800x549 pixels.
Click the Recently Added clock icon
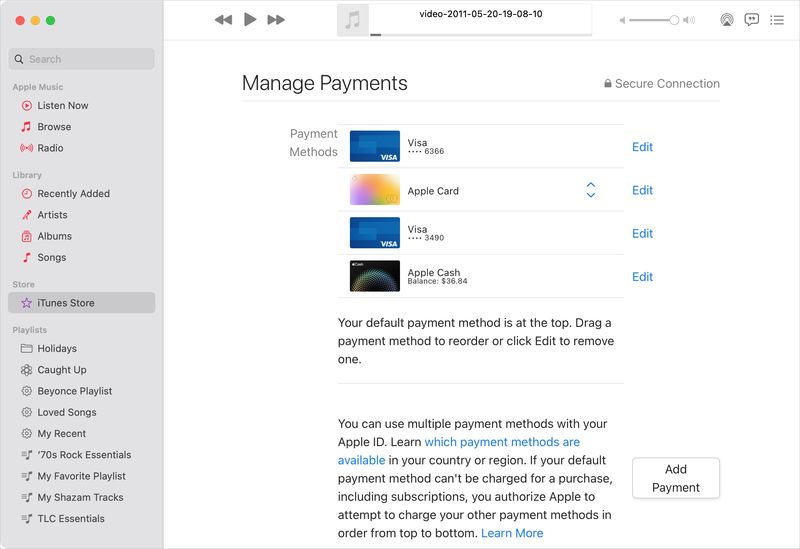click(x=27, y=193)
